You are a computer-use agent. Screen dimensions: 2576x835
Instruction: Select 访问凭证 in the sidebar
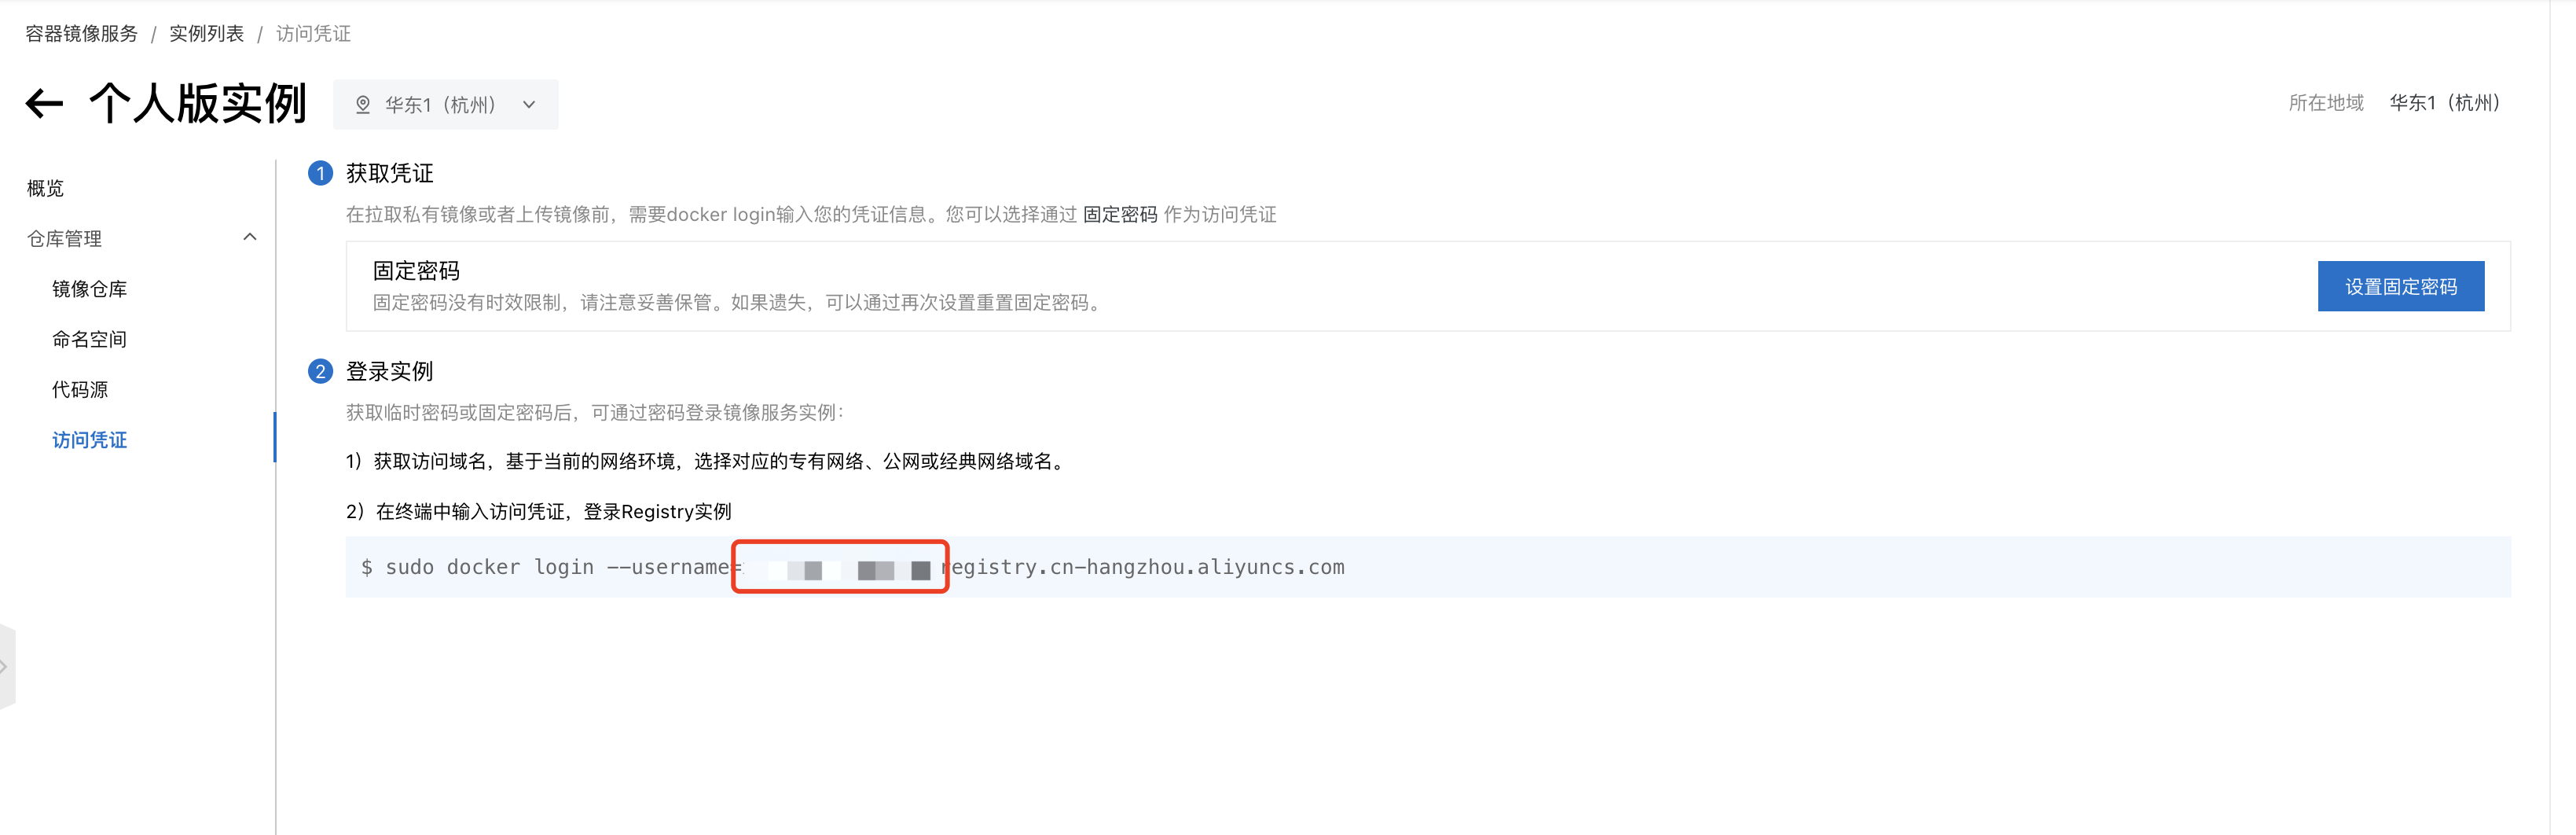pos(89,440)
